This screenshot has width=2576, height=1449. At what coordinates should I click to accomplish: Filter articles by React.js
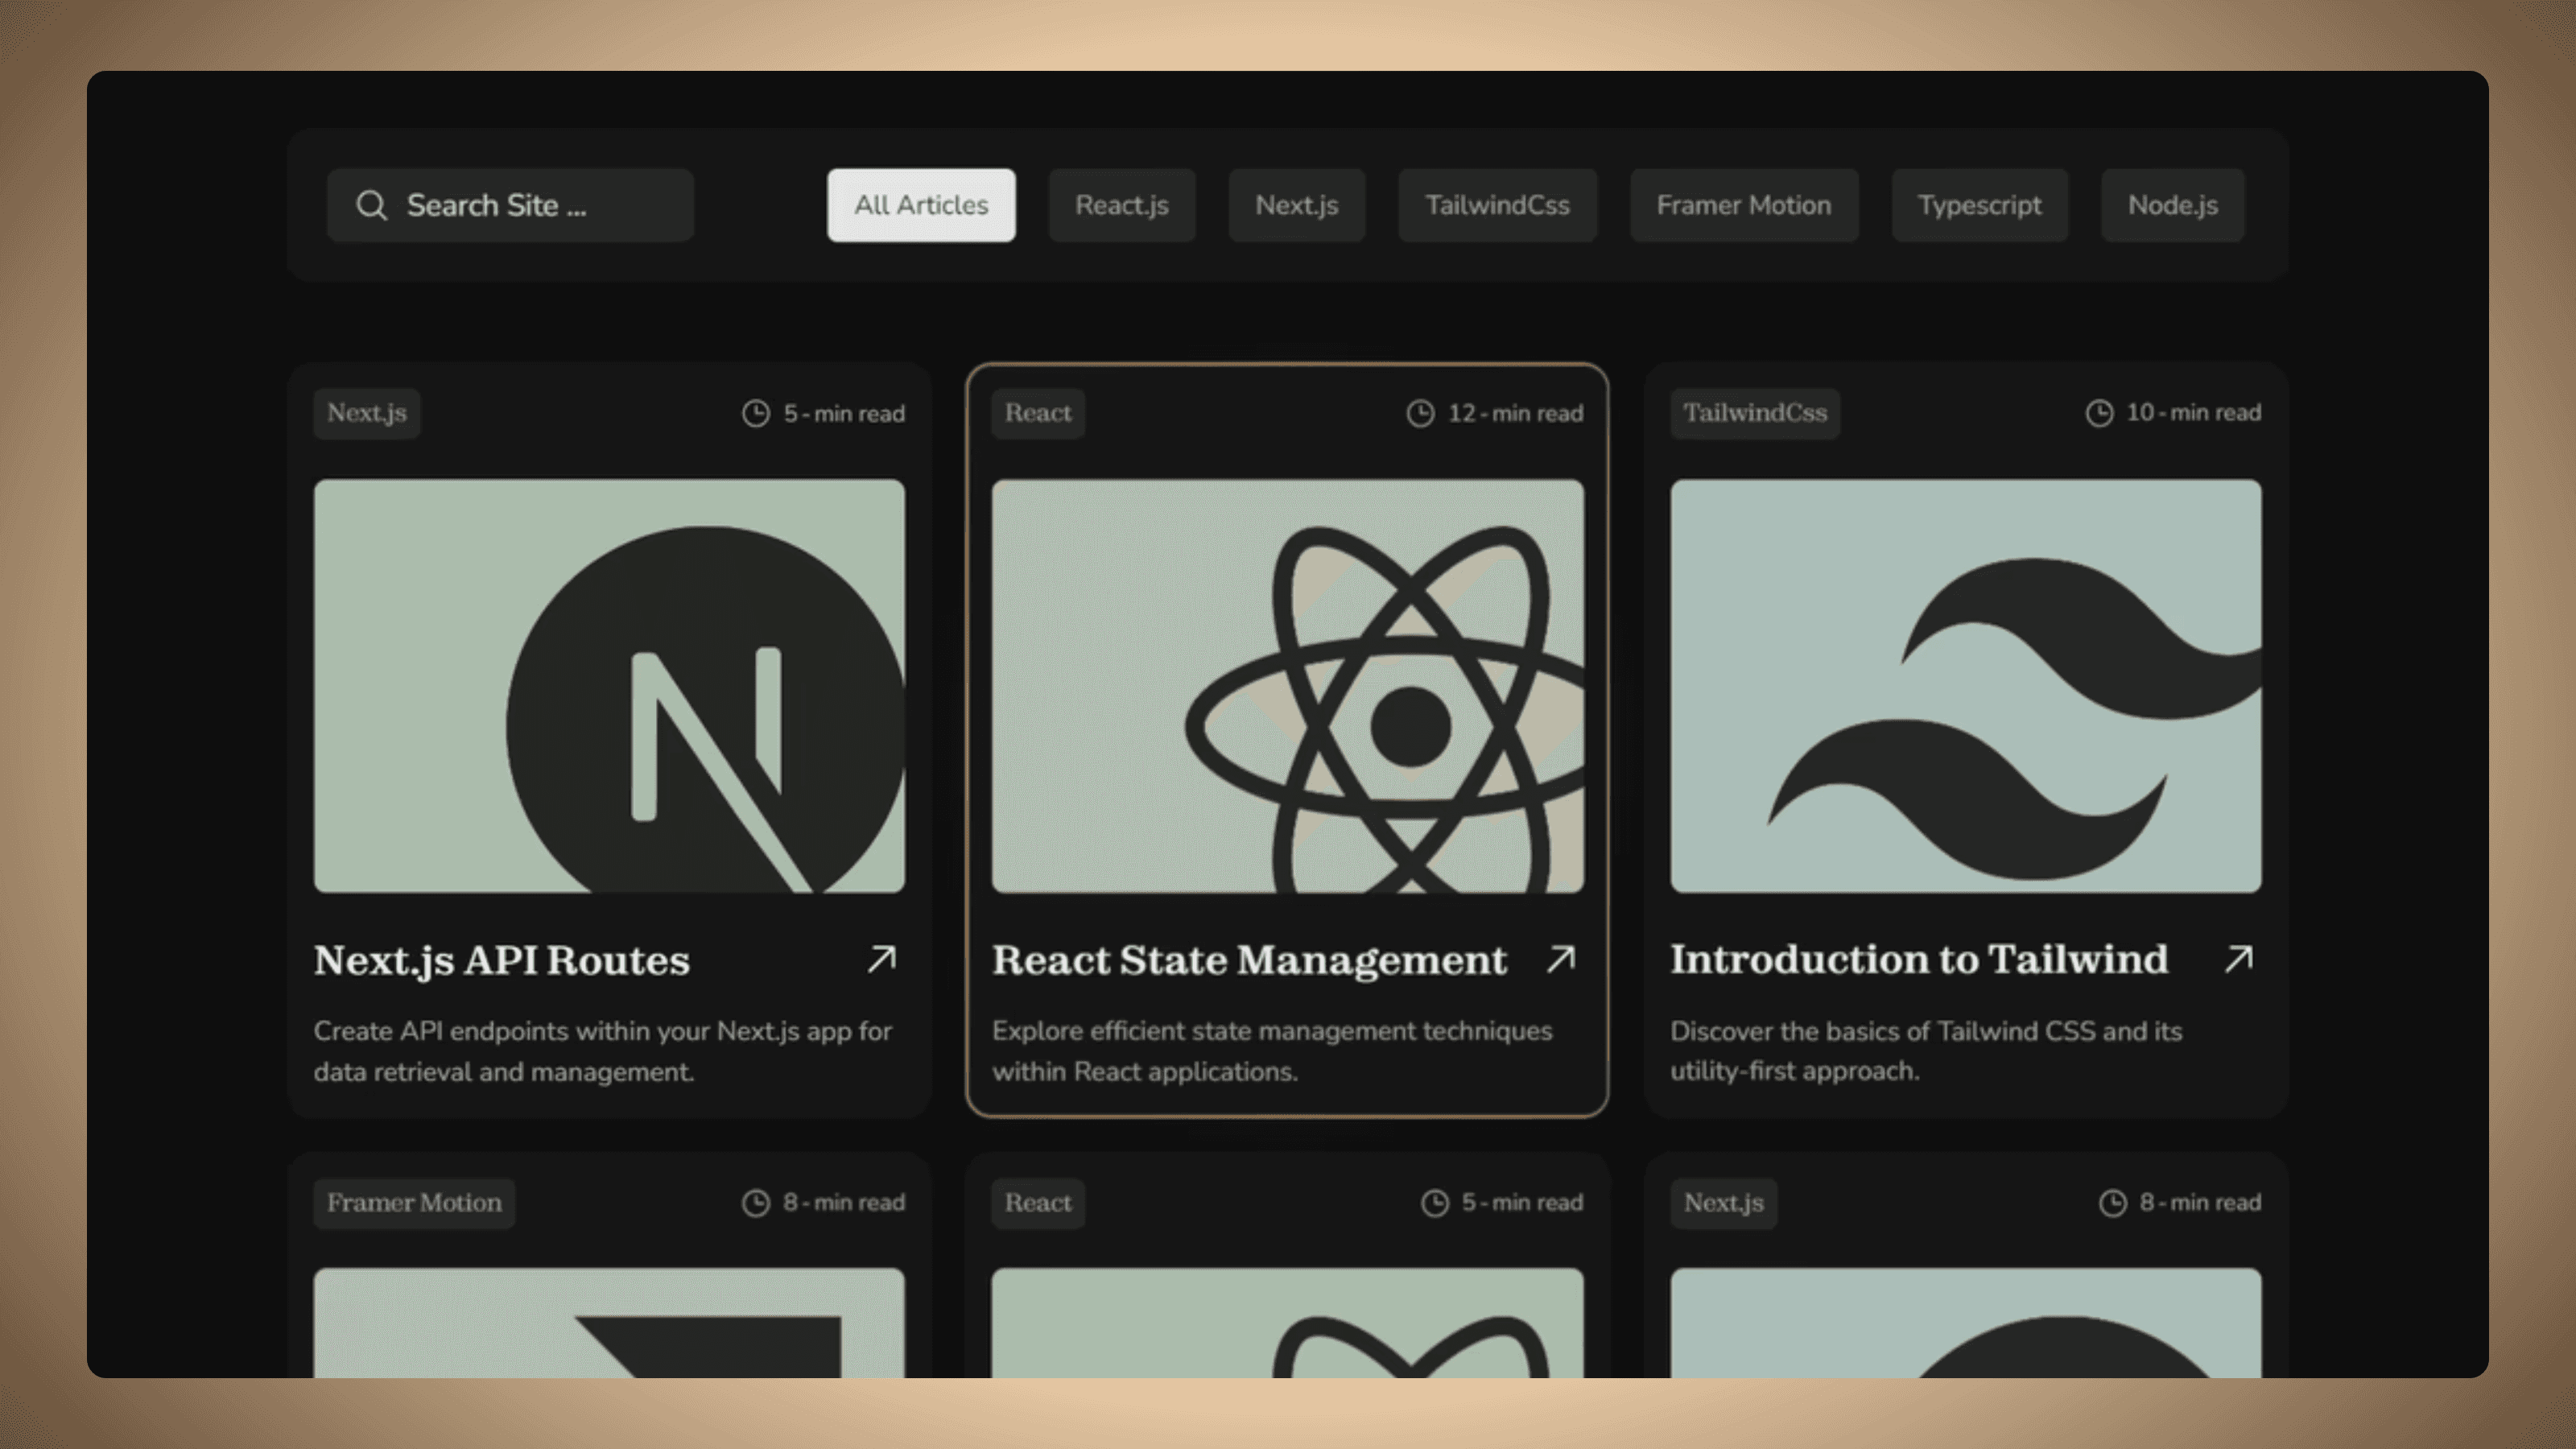(x=1121, y=205)
